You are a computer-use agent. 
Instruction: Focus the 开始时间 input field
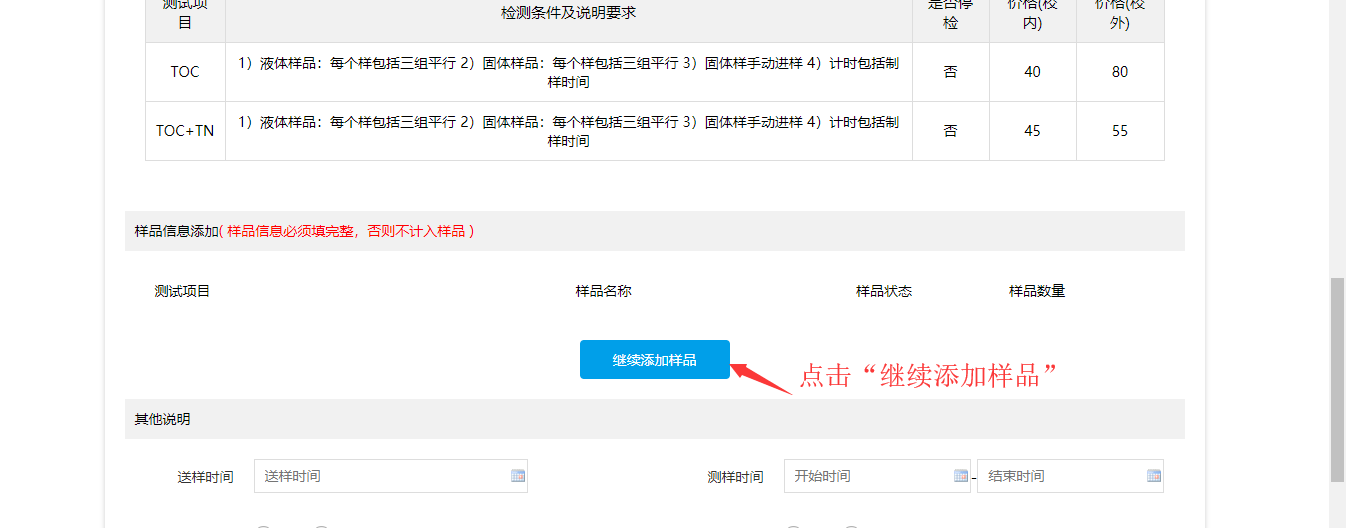(x=865, y=476)
